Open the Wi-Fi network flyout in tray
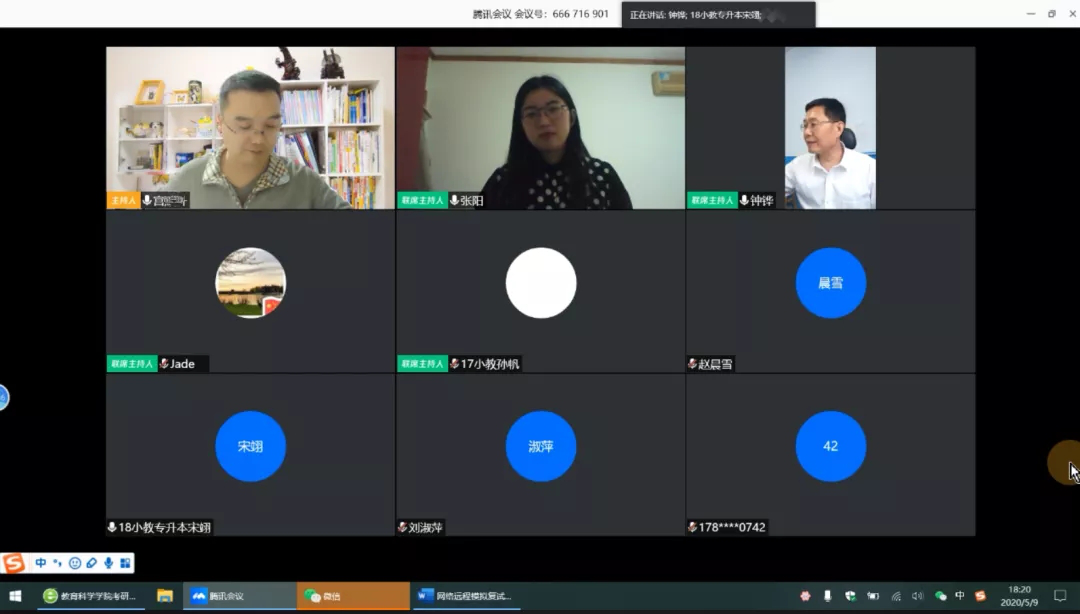This screenshot has width=1080, height=614. (x=895, y=596)
